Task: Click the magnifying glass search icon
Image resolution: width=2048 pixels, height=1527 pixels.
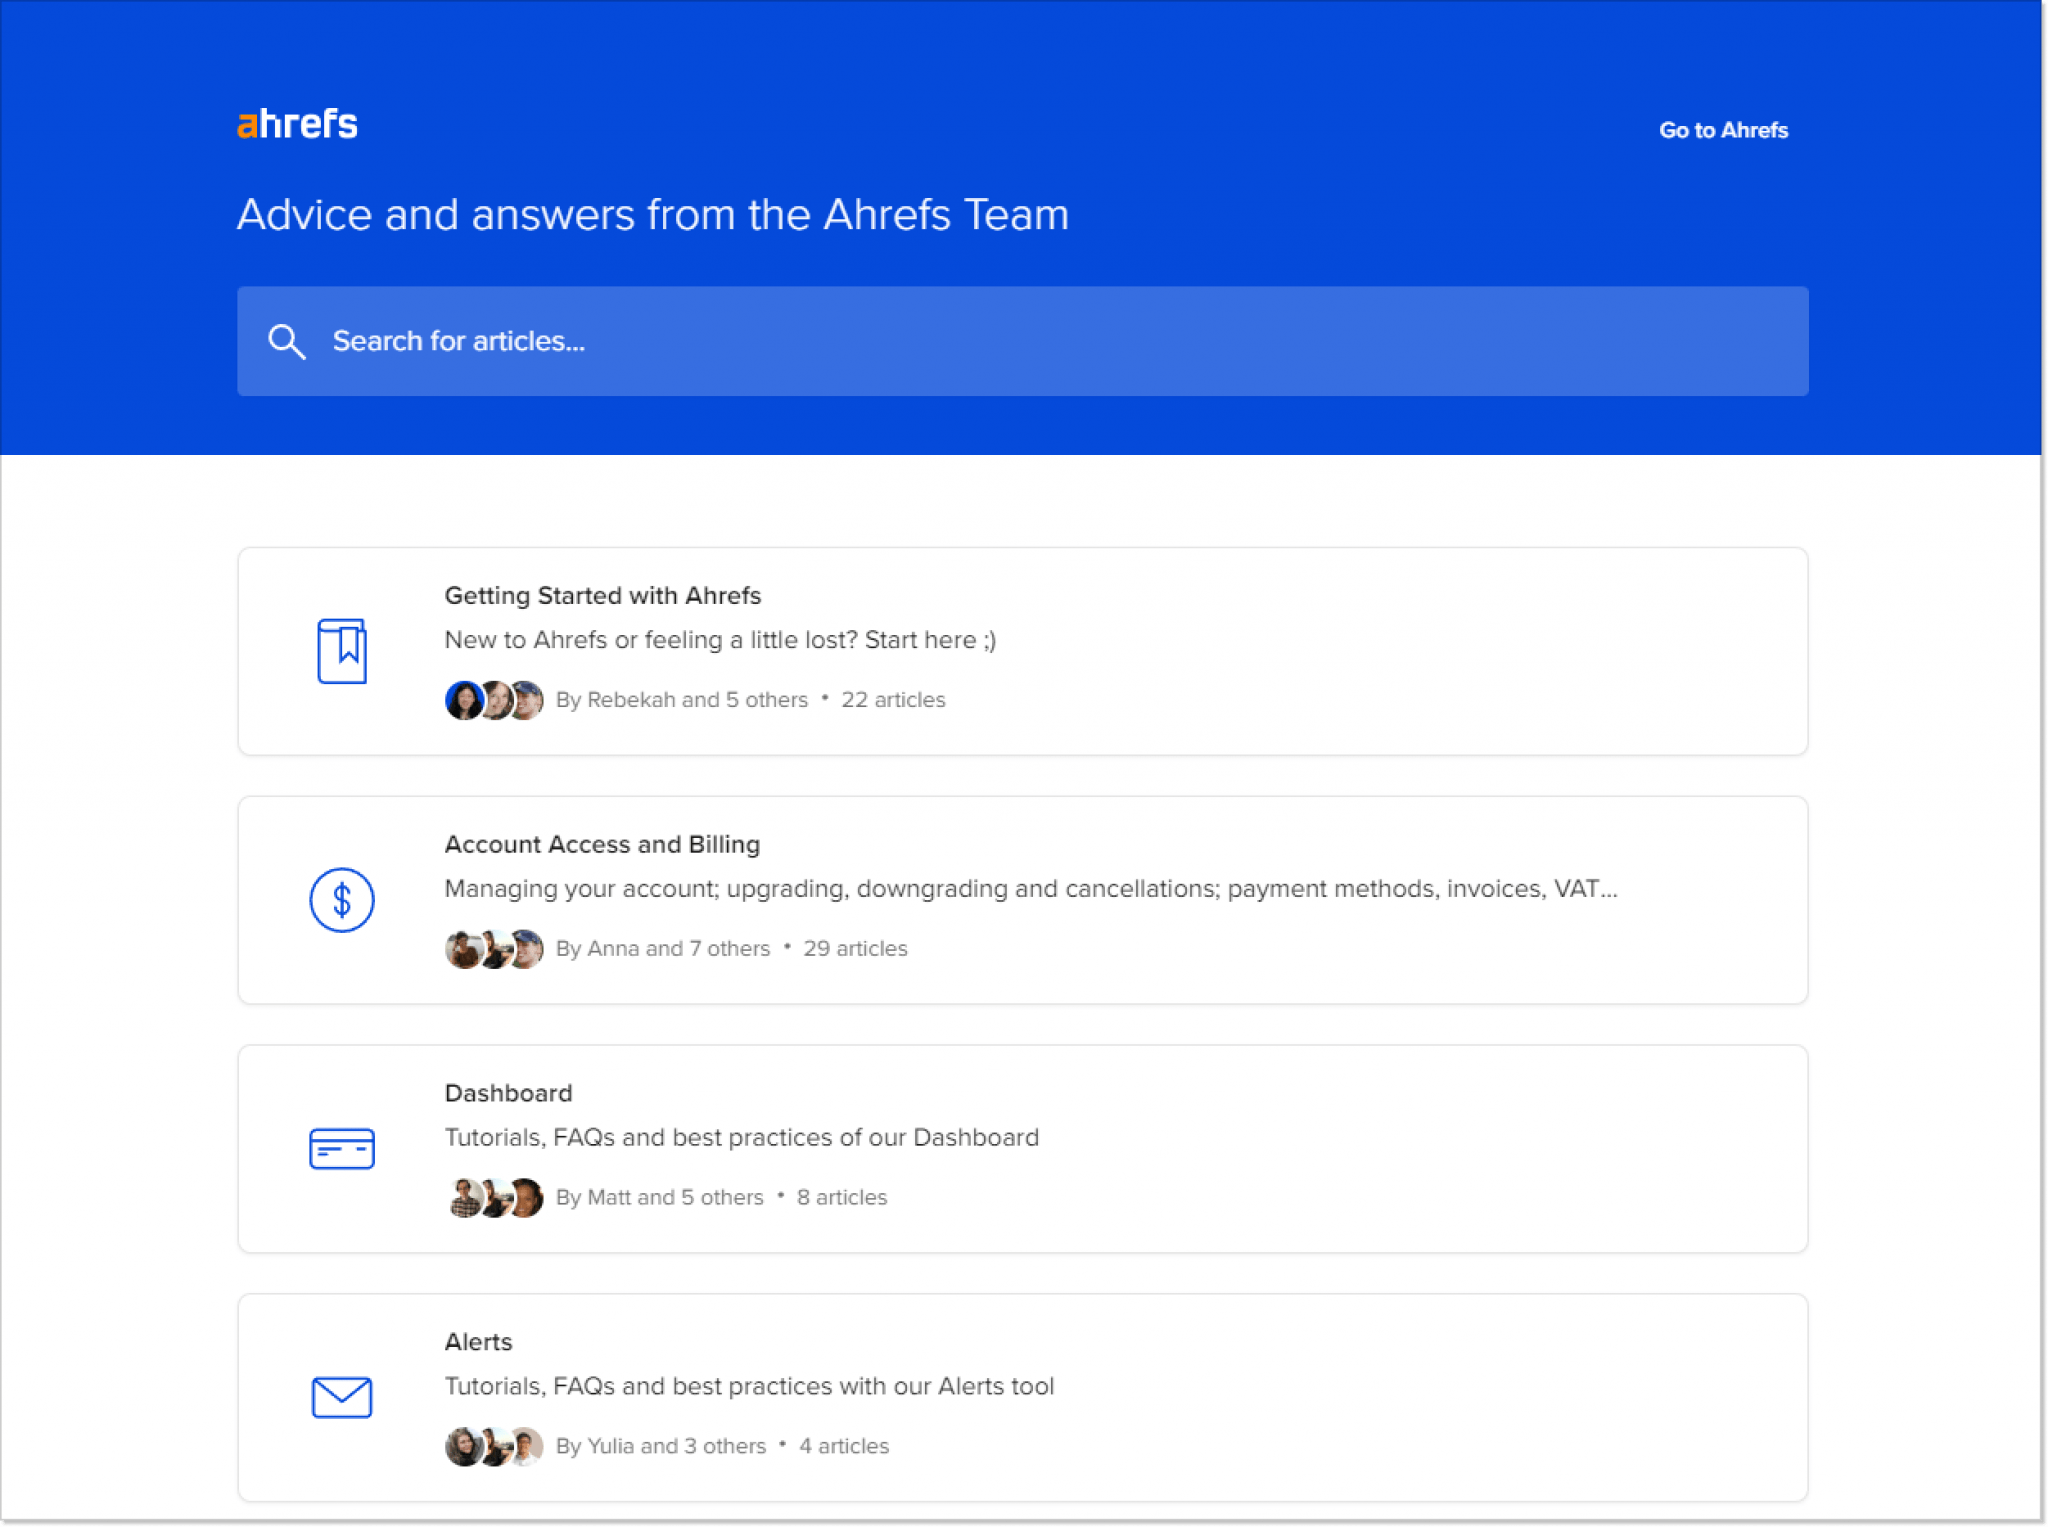Action: point(286,341)
